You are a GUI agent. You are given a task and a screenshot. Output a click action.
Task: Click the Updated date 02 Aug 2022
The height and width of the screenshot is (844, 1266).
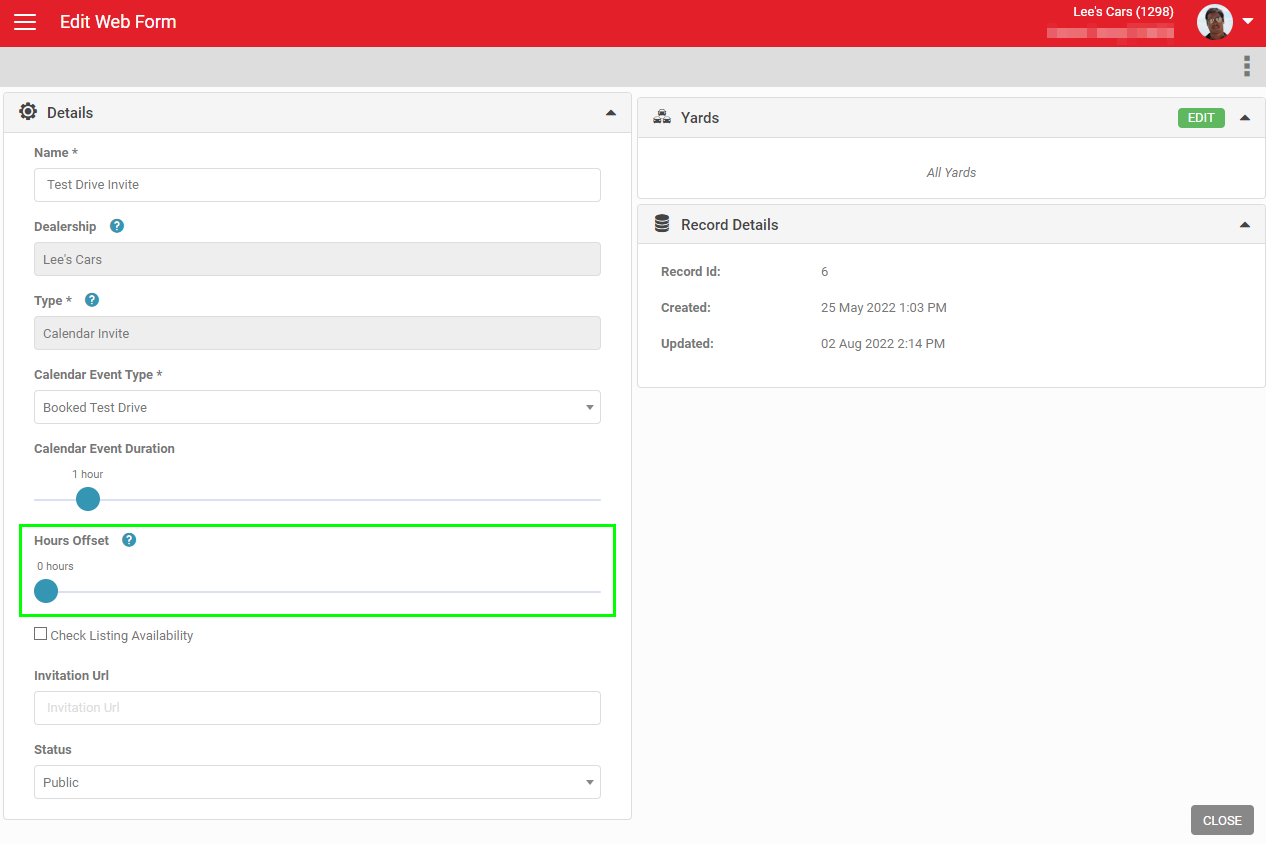[883, 344]
